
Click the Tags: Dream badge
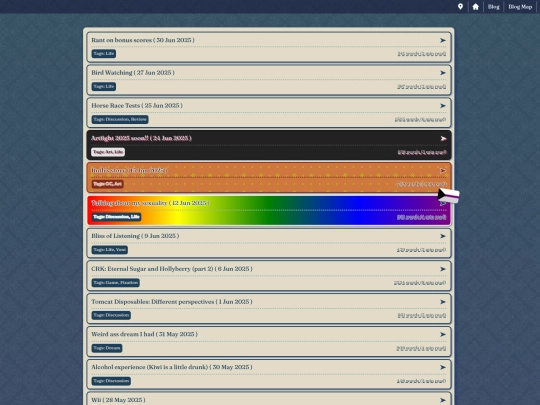(107, 348)
